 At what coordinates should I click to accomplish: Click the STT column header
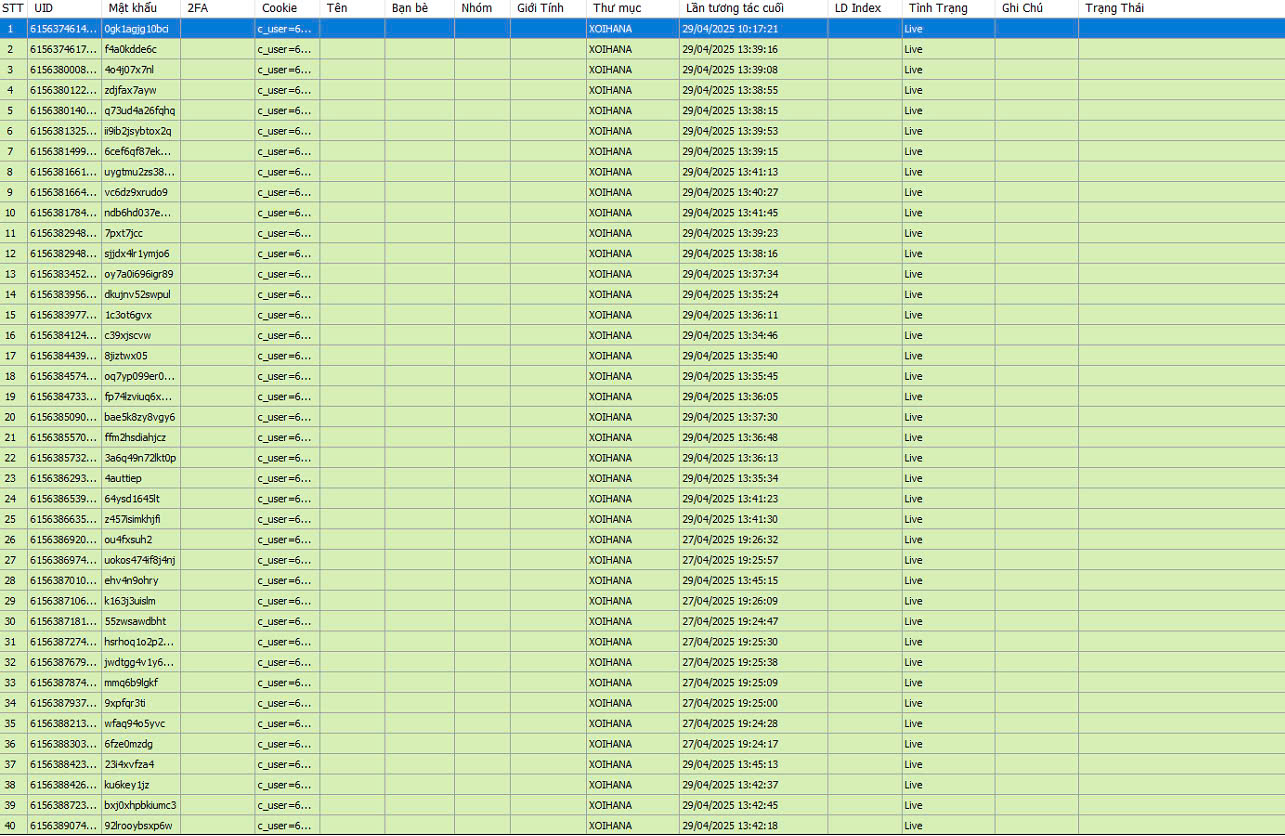point(13,8)
